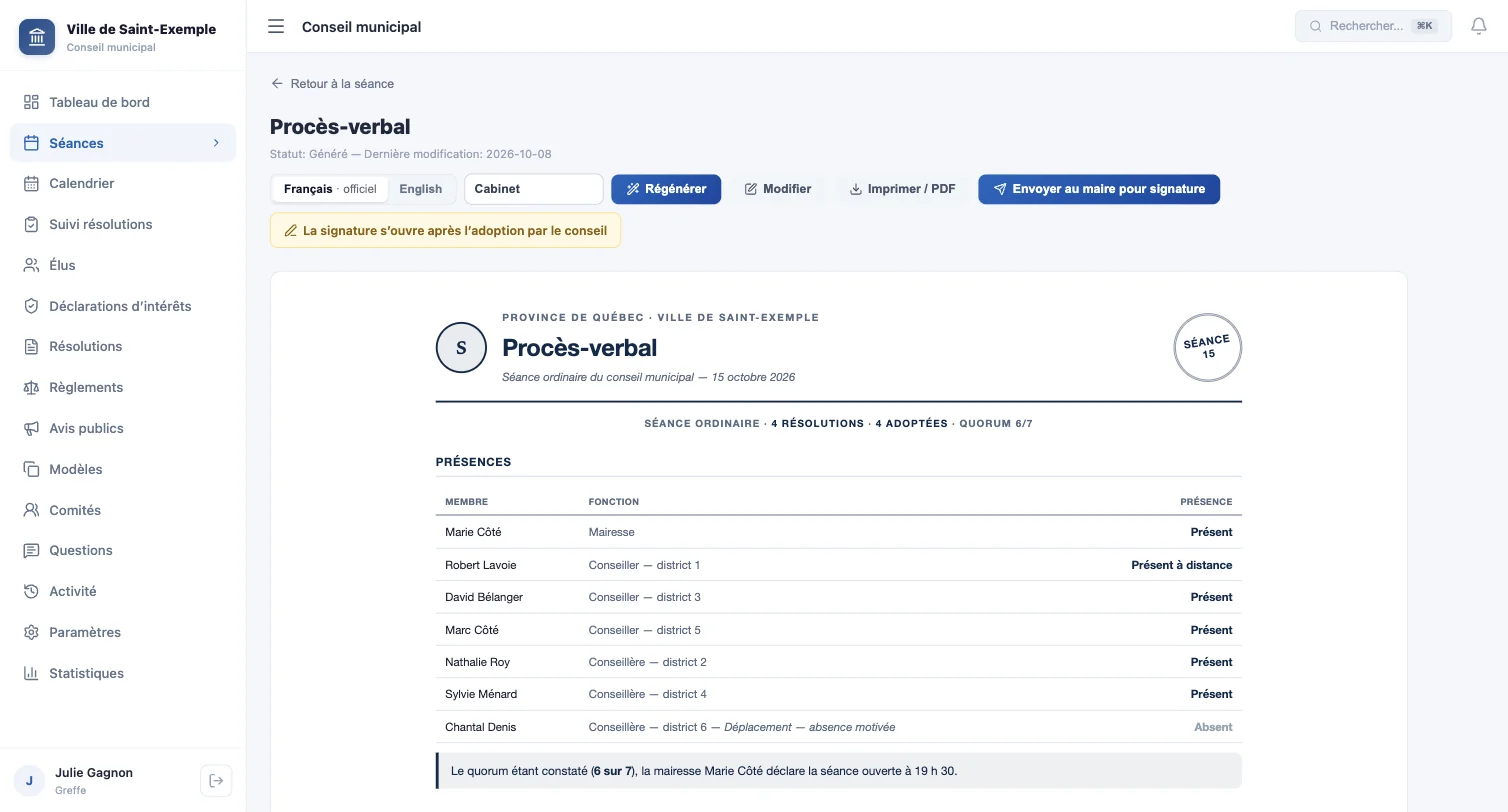The image size is (1508, 812).
Task: Open Séances in the sidebar
Action: 123,143
